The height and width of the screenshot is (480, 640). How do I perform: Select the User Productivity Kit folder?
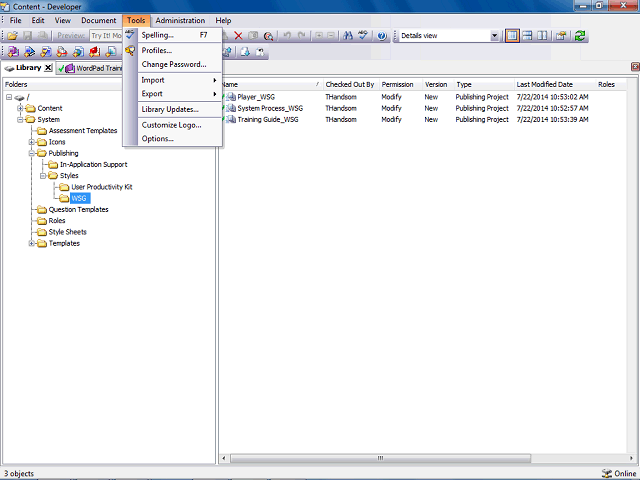(102, 187)
